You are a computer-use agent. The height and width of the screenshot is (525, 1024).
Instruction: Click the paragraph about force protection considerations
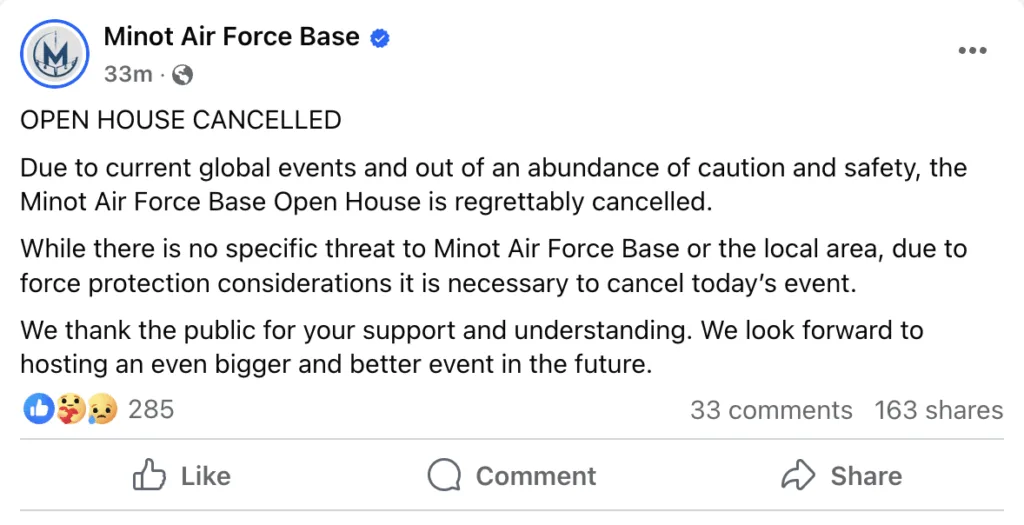tap(494, 266)
